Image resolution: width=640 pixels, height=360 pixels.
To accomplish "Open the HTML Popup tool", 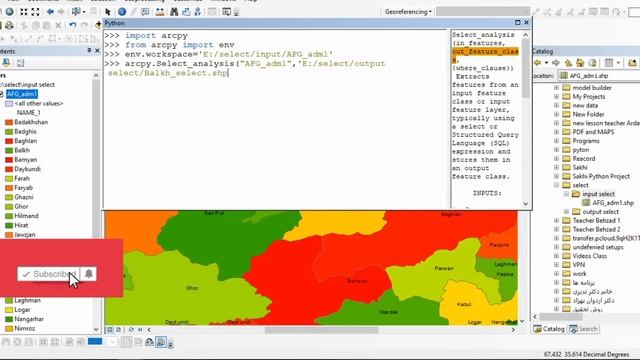I will [x=145, y=12].
